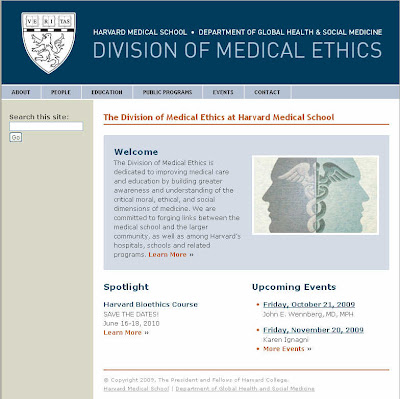
Task: Click the Division of Medical Ethics page heading
Action: click(219, 117)
